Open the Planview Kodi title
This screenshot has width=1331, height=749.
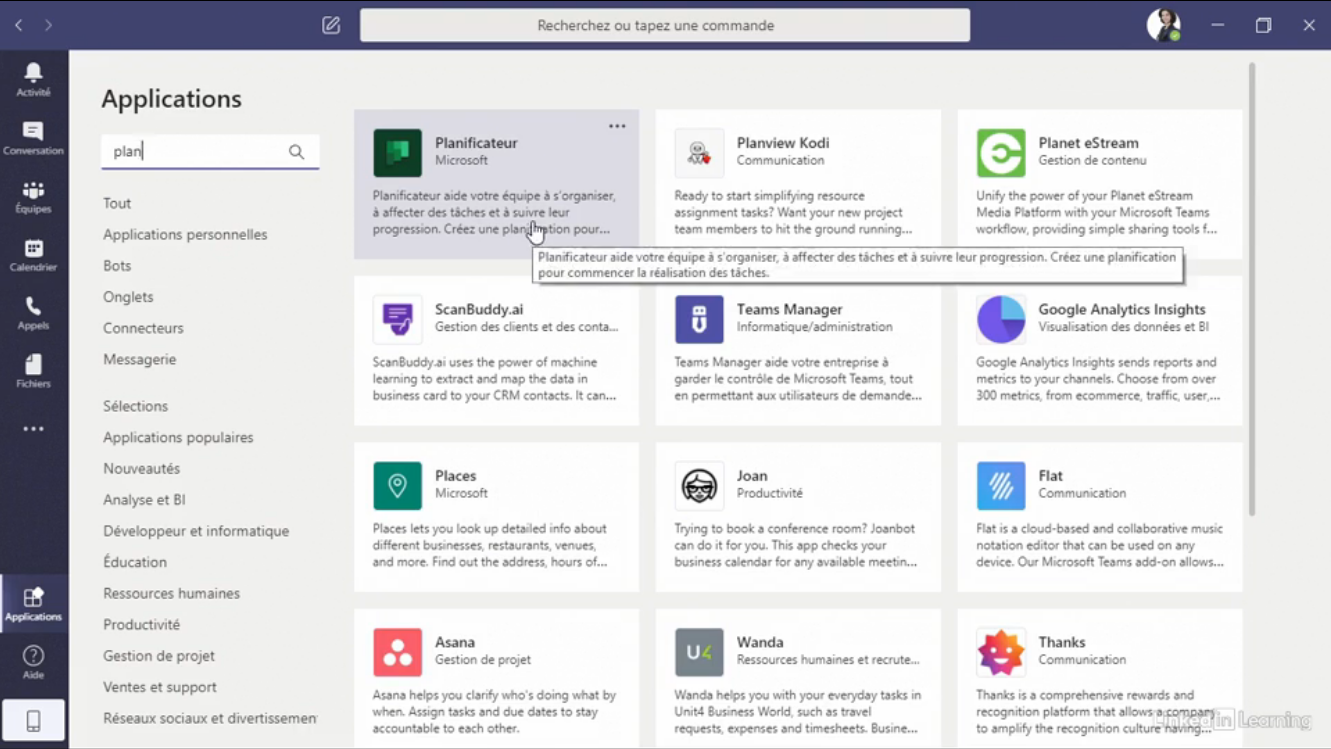pos(783,143)
